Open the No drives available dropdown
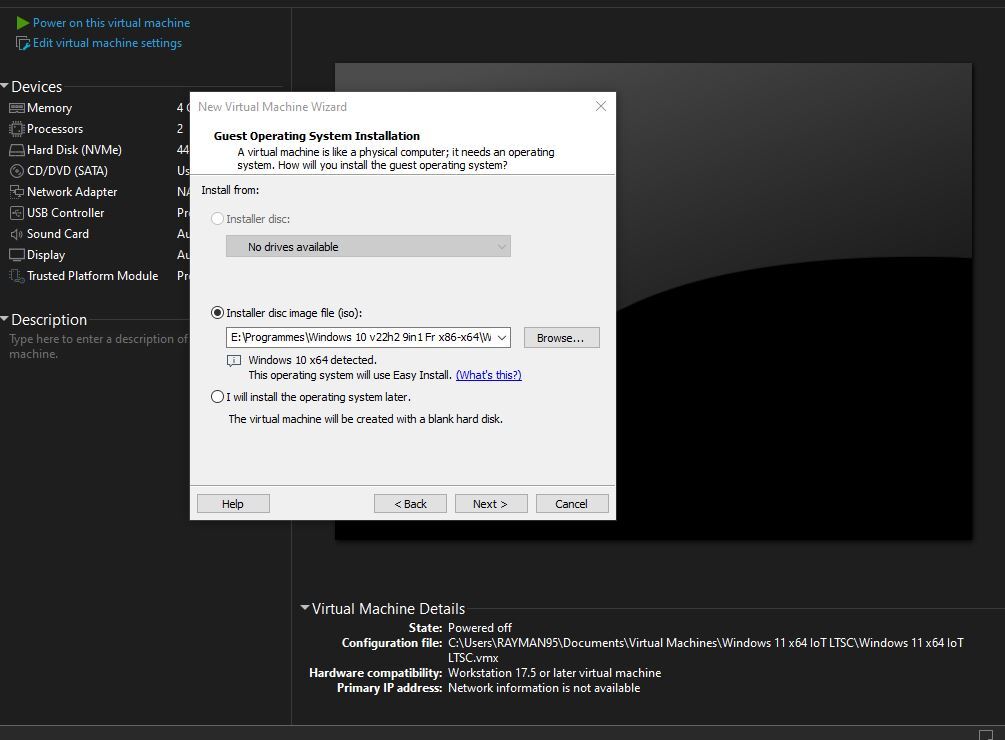 tap(369, 247)
